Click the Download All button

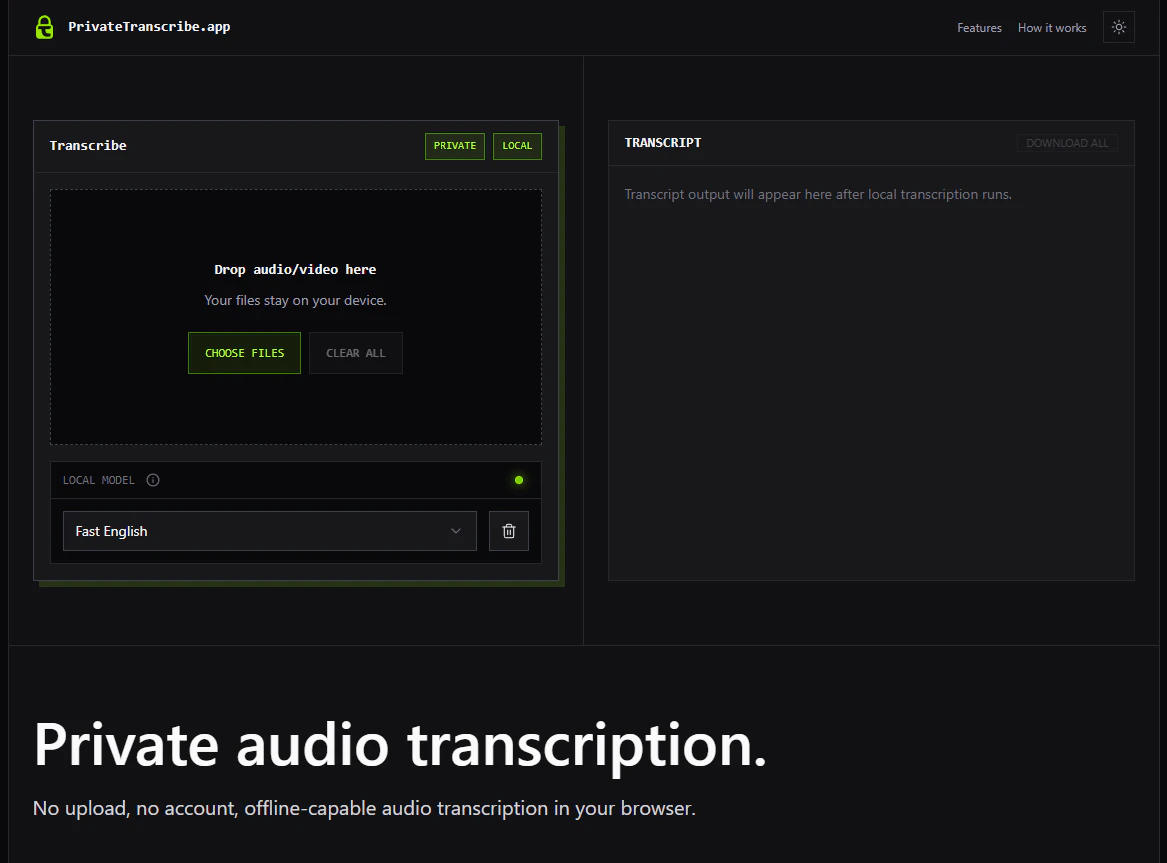[x=1067, y=144]
